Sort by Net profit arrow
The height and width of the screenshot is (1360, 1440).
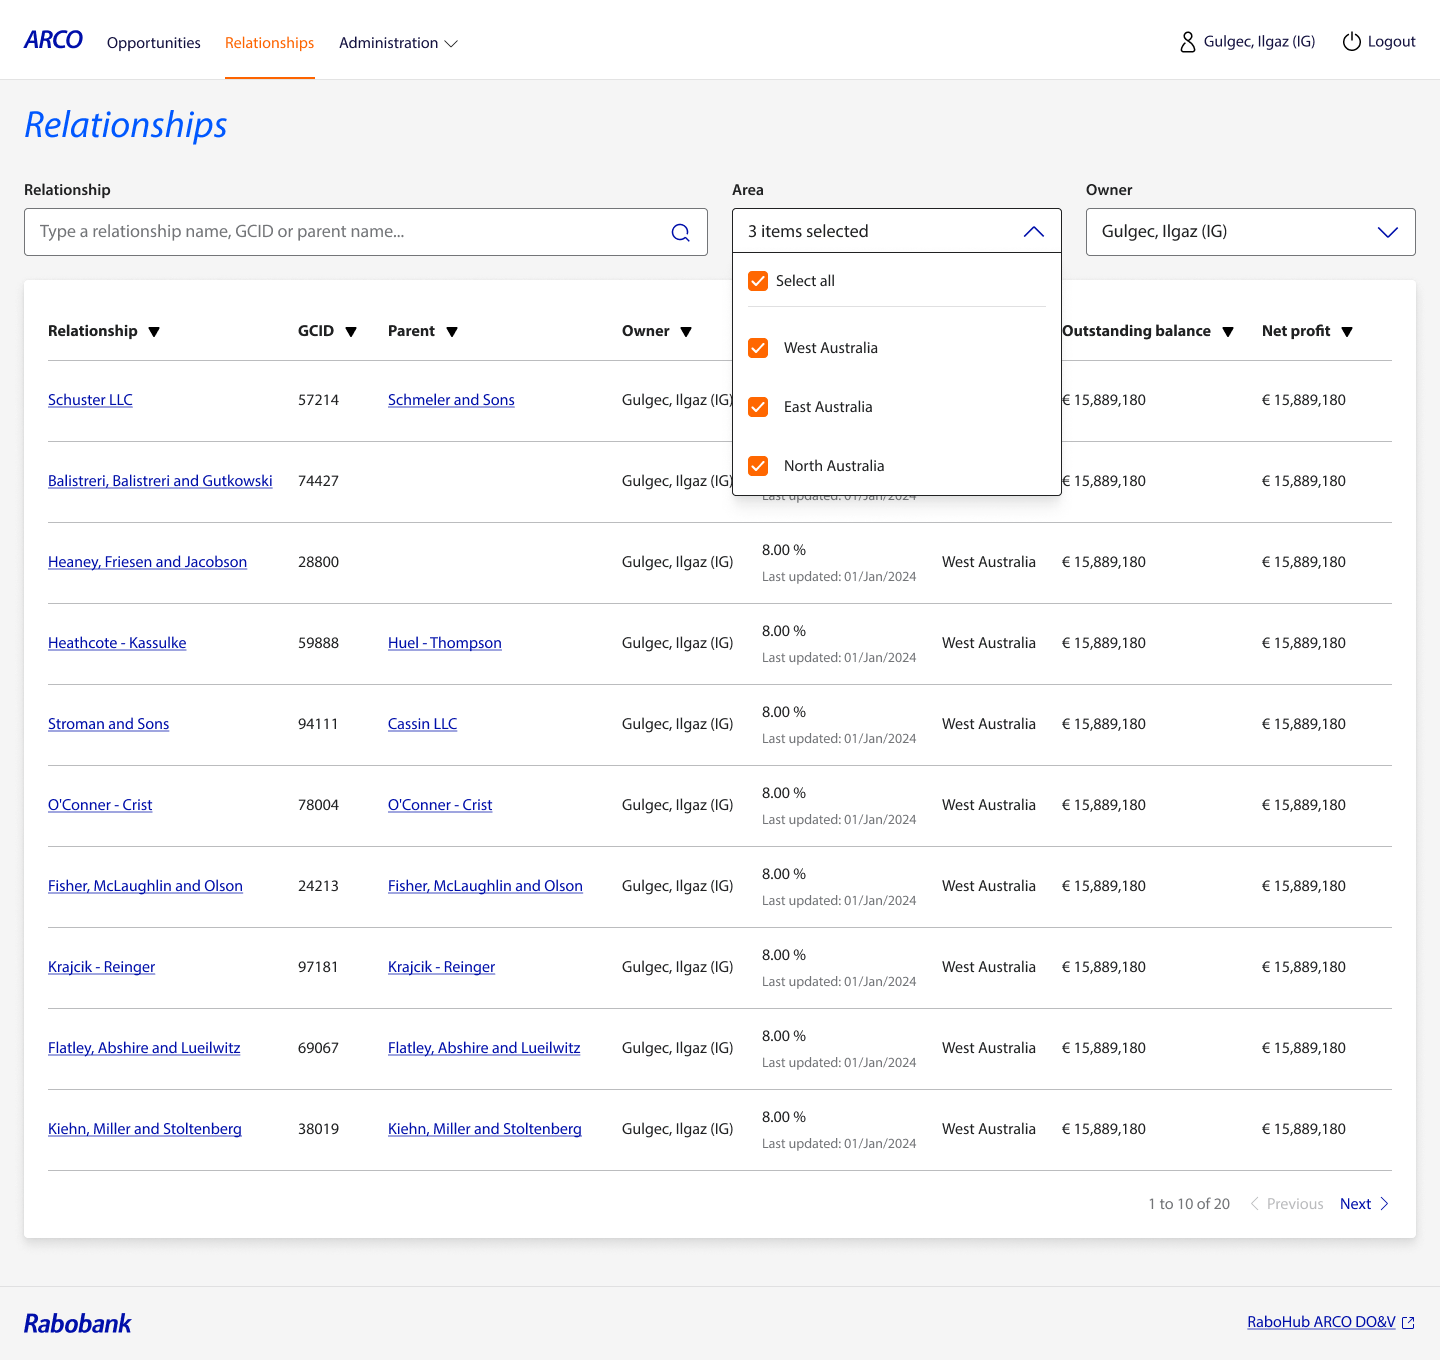click(x=1347, y=332)
